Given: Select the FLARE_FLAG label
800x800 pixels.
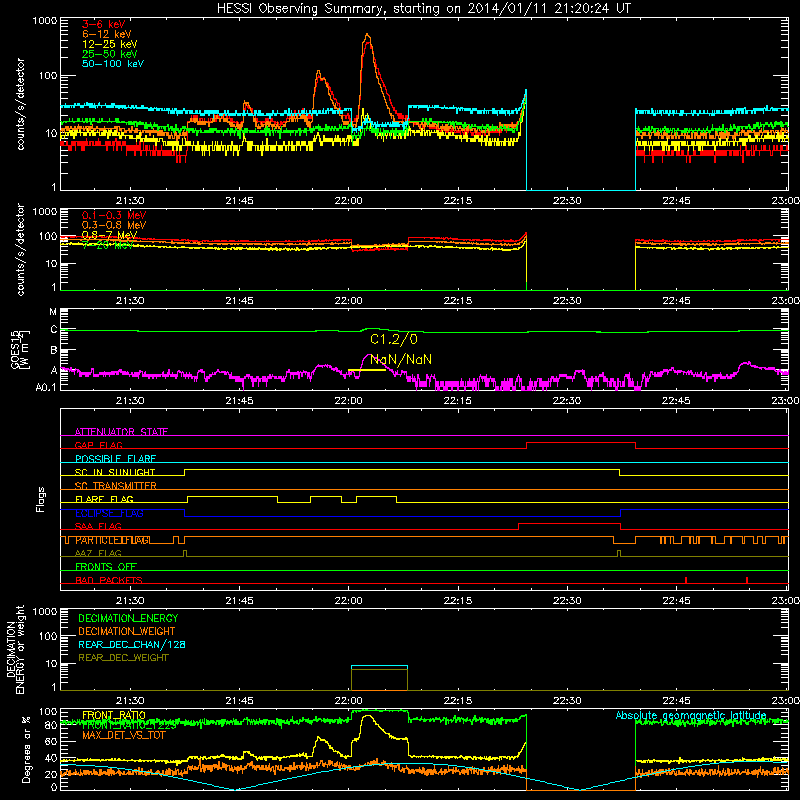Looking at the screenshot, I should coord(104,499).
